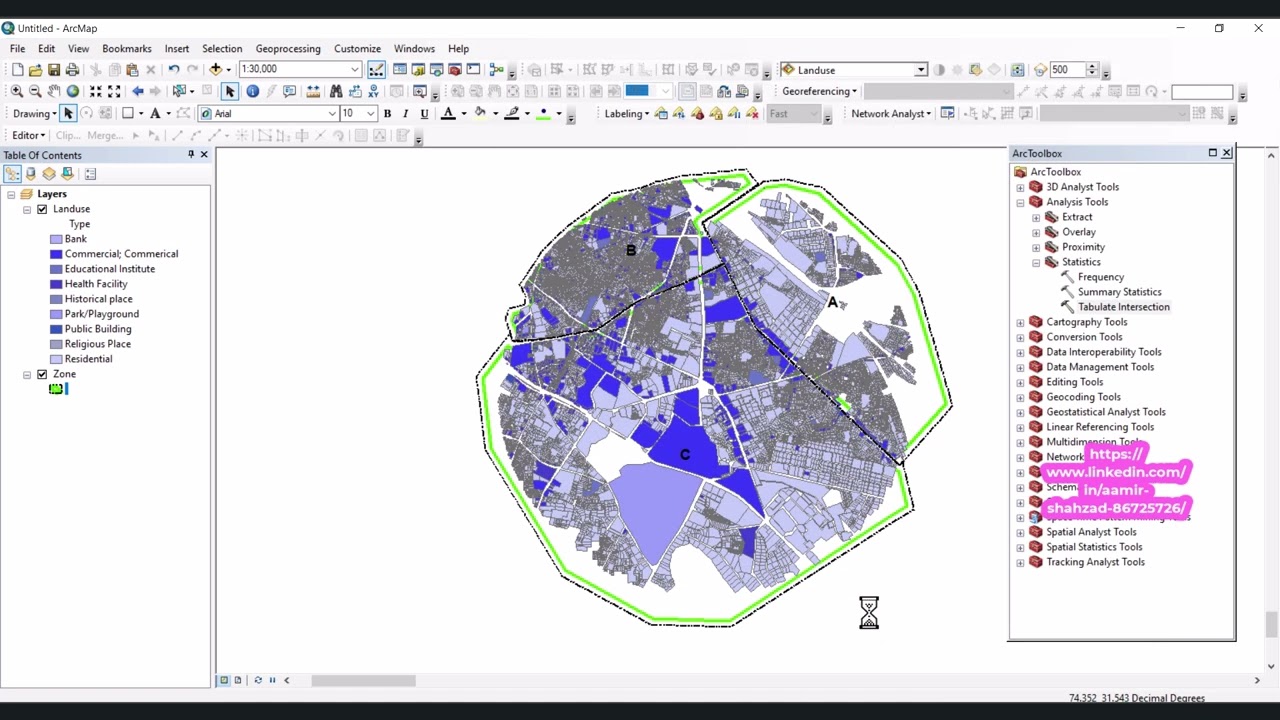Open the Georeferencing menu button
Image resolution: width=1280 pixels, height=720 pixels.
(819, 91)
